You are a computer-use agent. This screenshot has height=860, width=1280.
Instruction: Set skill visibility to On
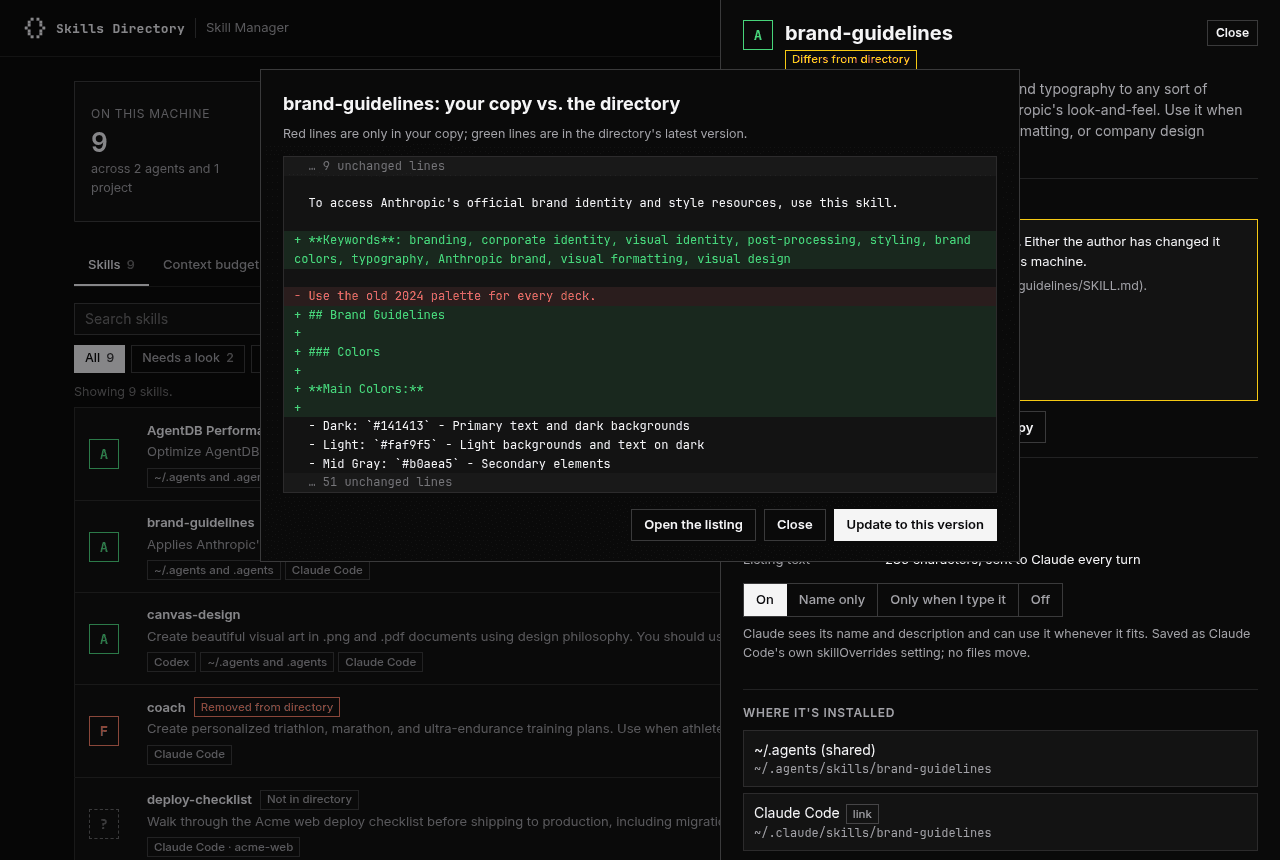[x=765, y=600]
